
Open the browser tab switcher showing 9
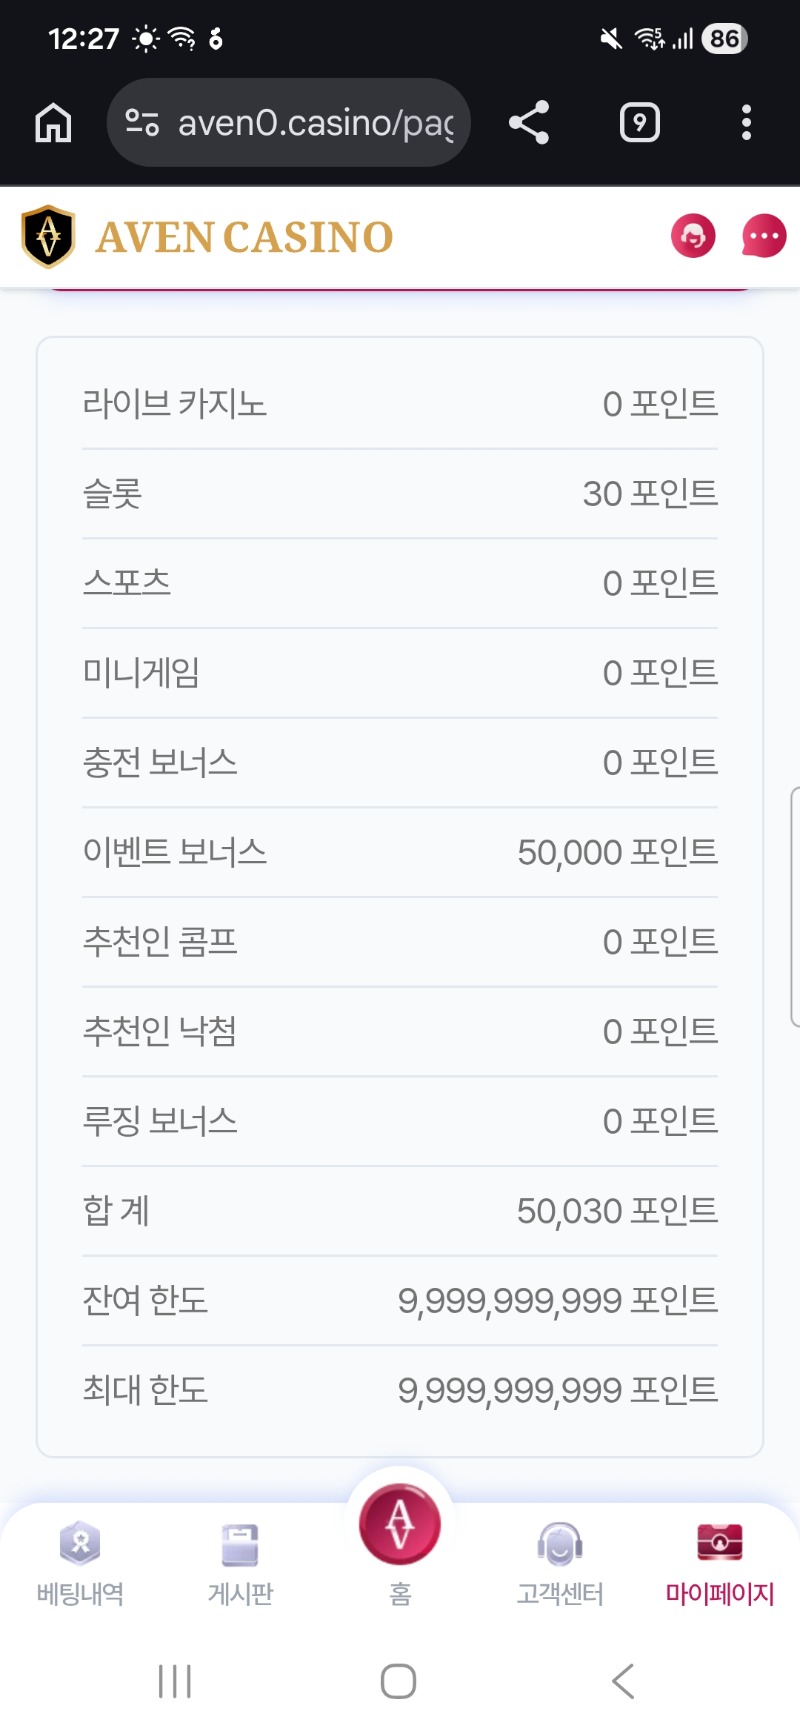click(640, 123)
